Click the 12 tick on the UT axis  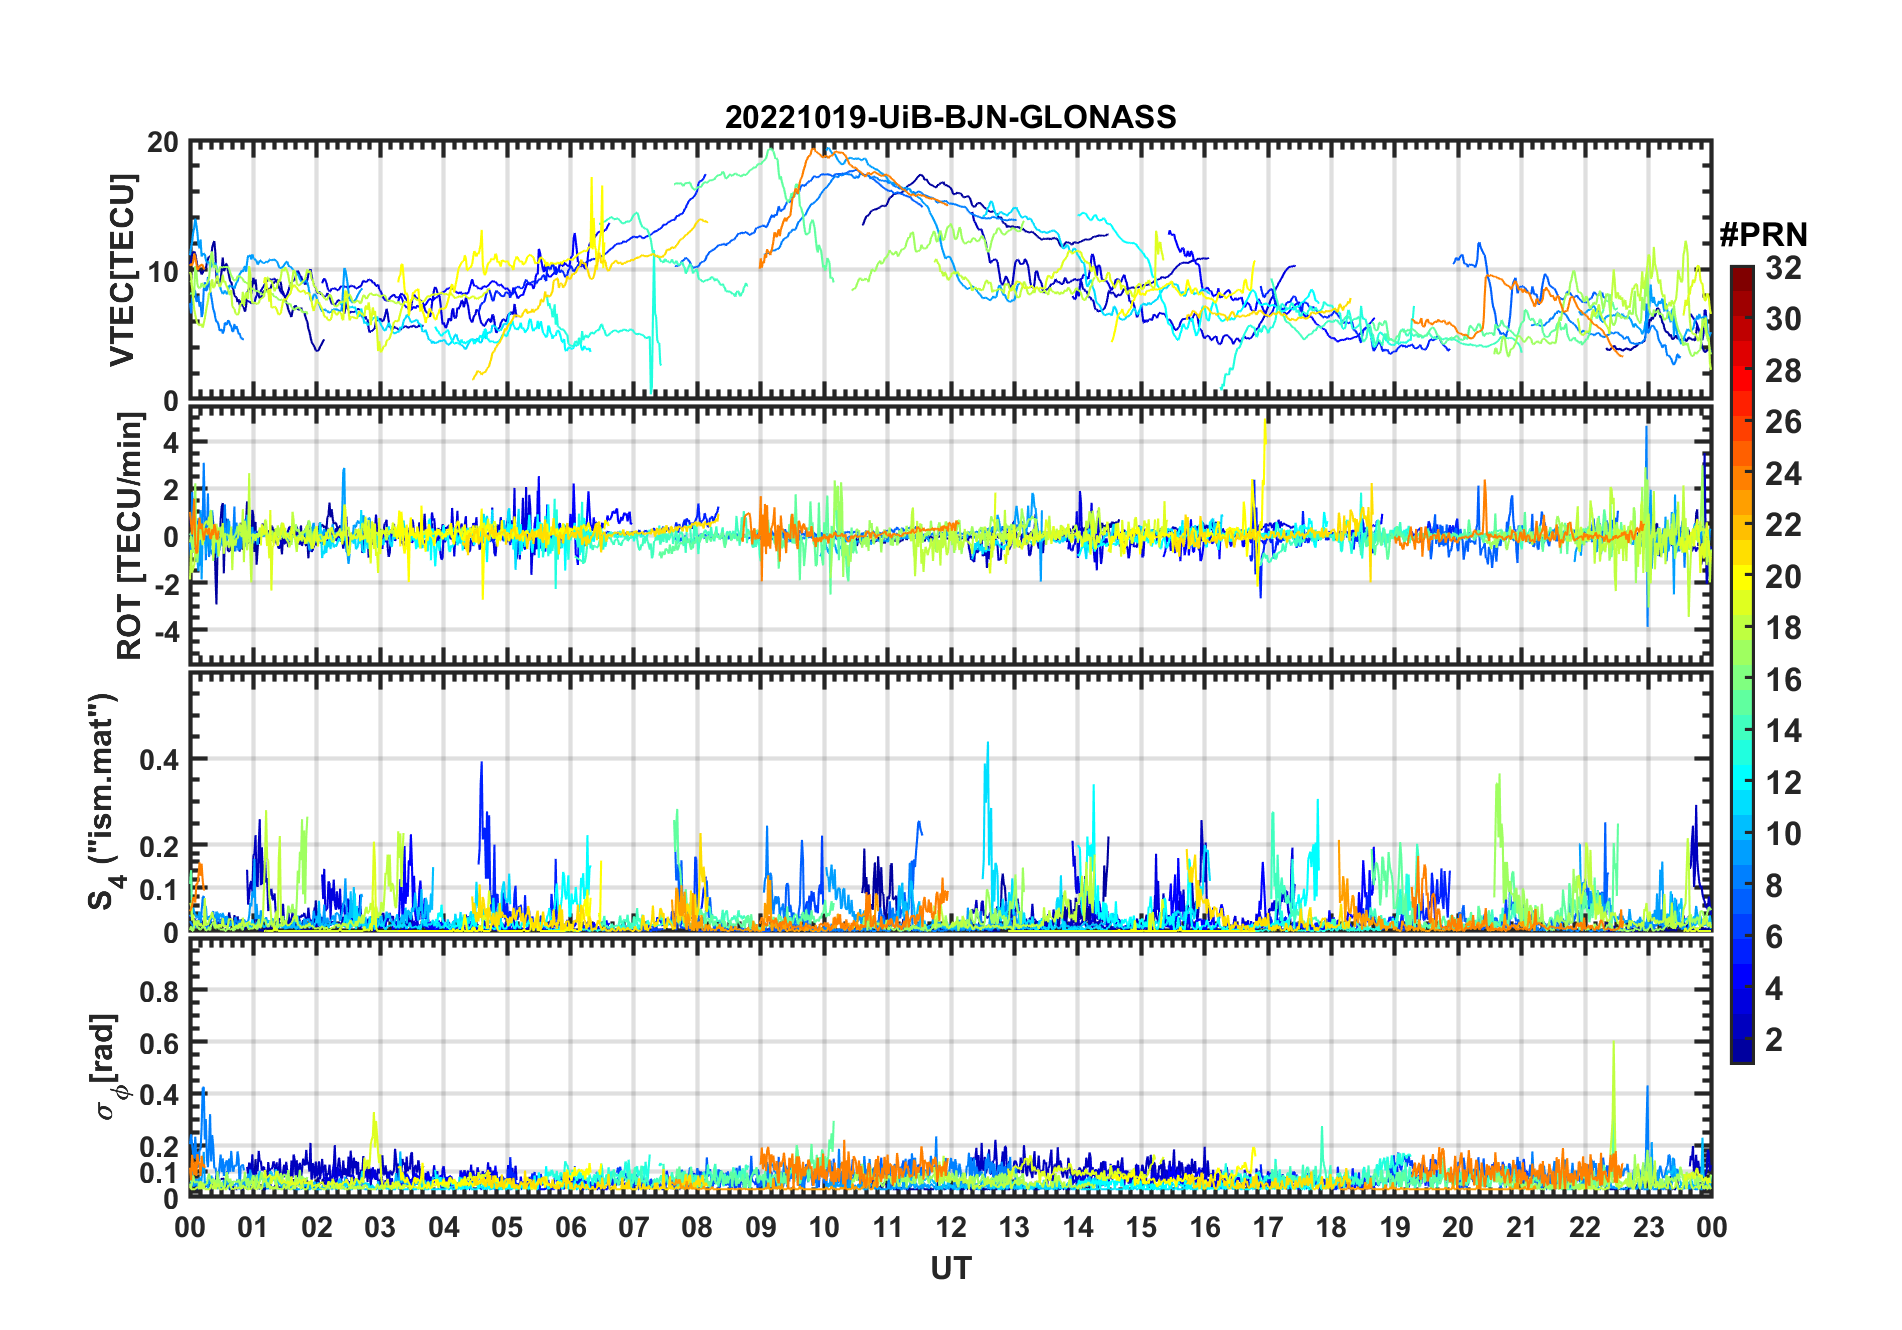[x=950, y=1227]
